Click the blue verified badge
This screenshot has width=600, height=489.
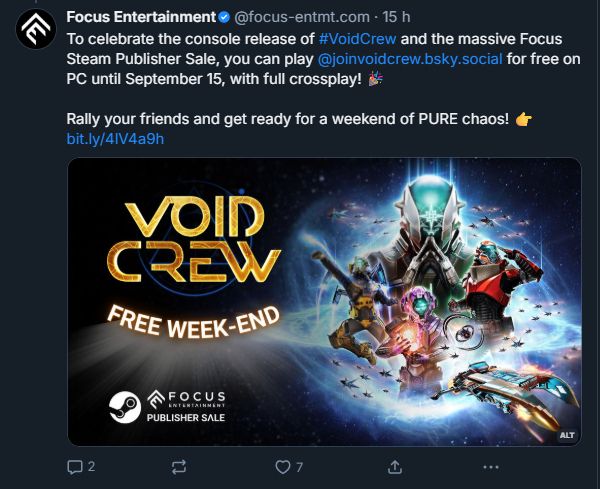[224, 17]
